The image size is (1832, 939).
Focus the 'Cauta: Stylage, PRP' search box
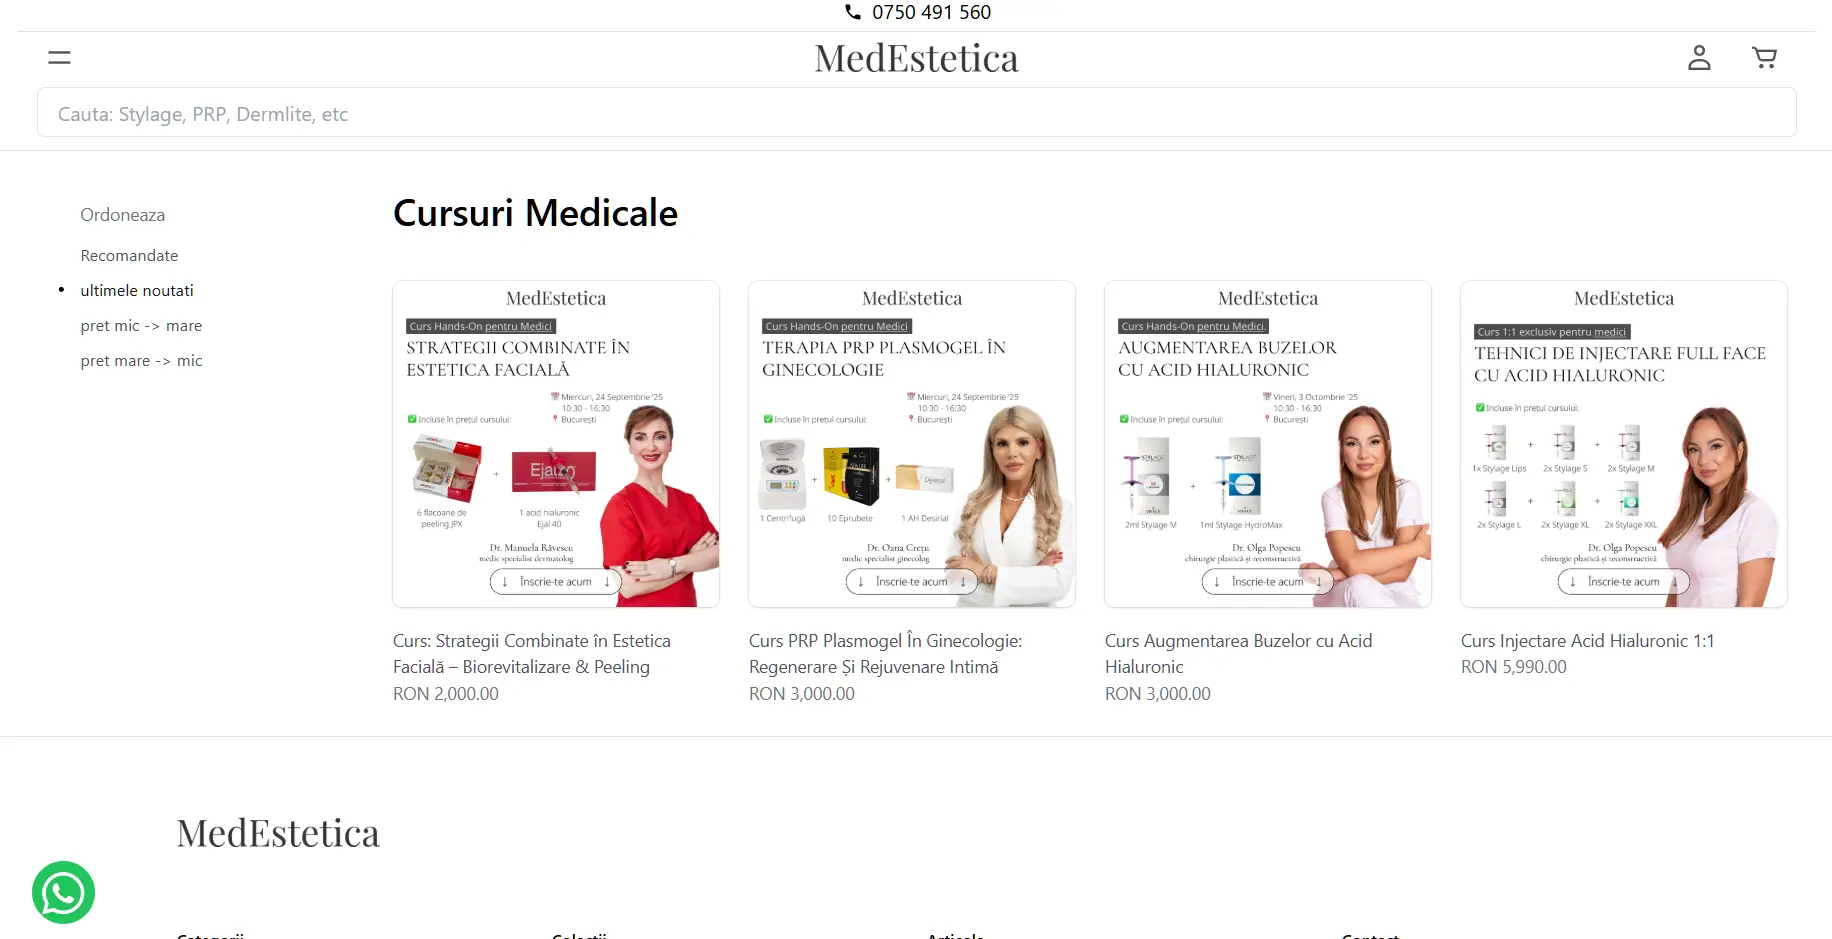[x=916, y=113]
